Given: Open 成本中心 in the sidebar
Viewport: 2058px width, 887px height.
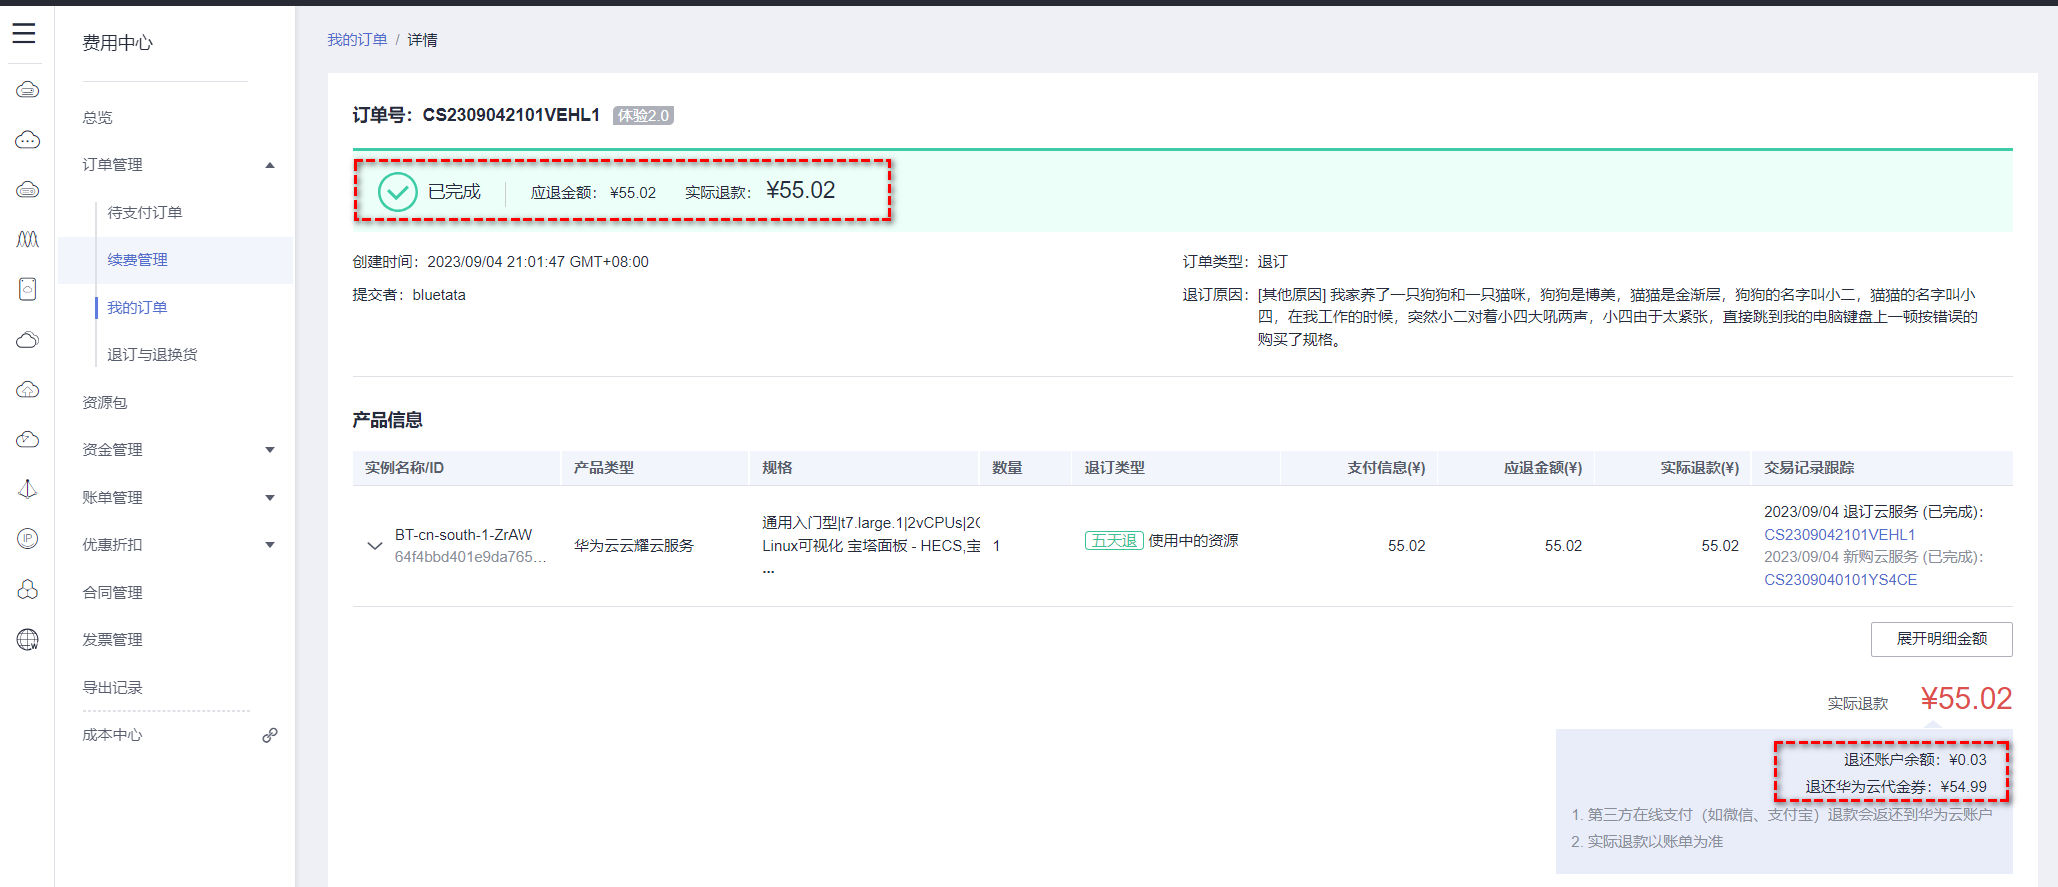Looking at the screenshot, I should [113, 735].
